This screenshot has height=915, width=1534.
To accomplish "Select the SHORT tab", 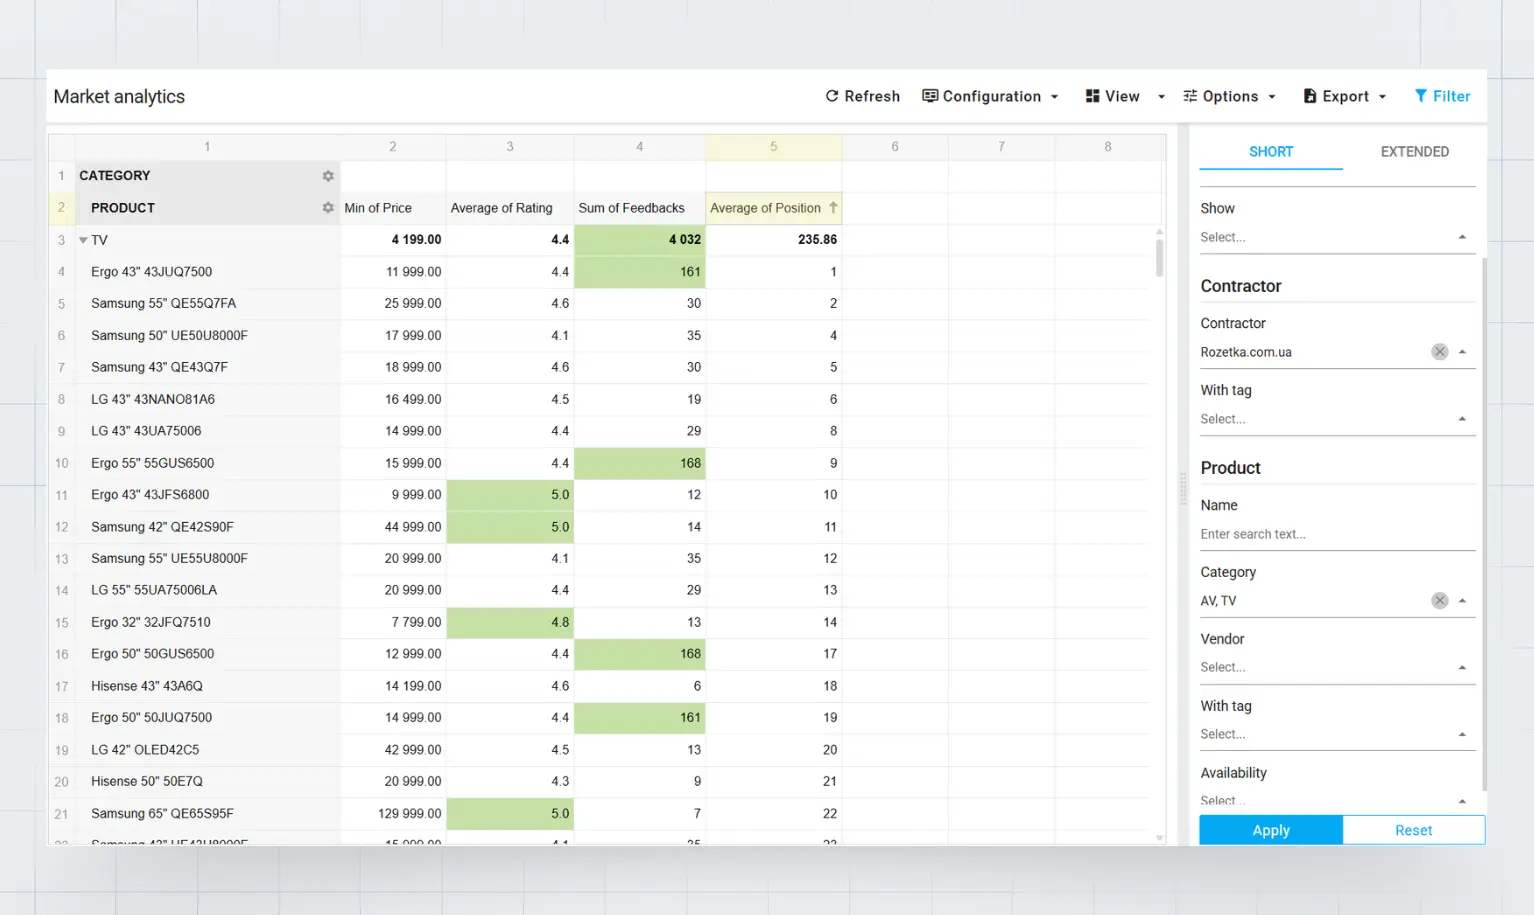I will [x=1270, y=151].
